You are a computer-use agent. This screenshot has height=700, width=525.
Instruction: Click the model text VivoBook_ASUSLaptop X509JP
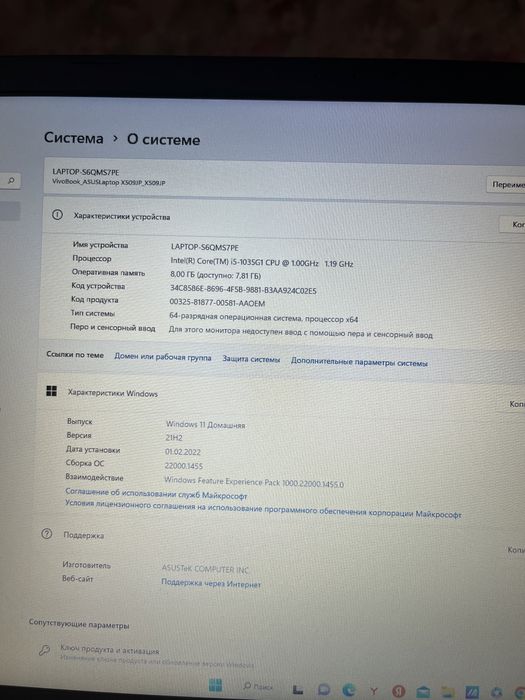108,182
